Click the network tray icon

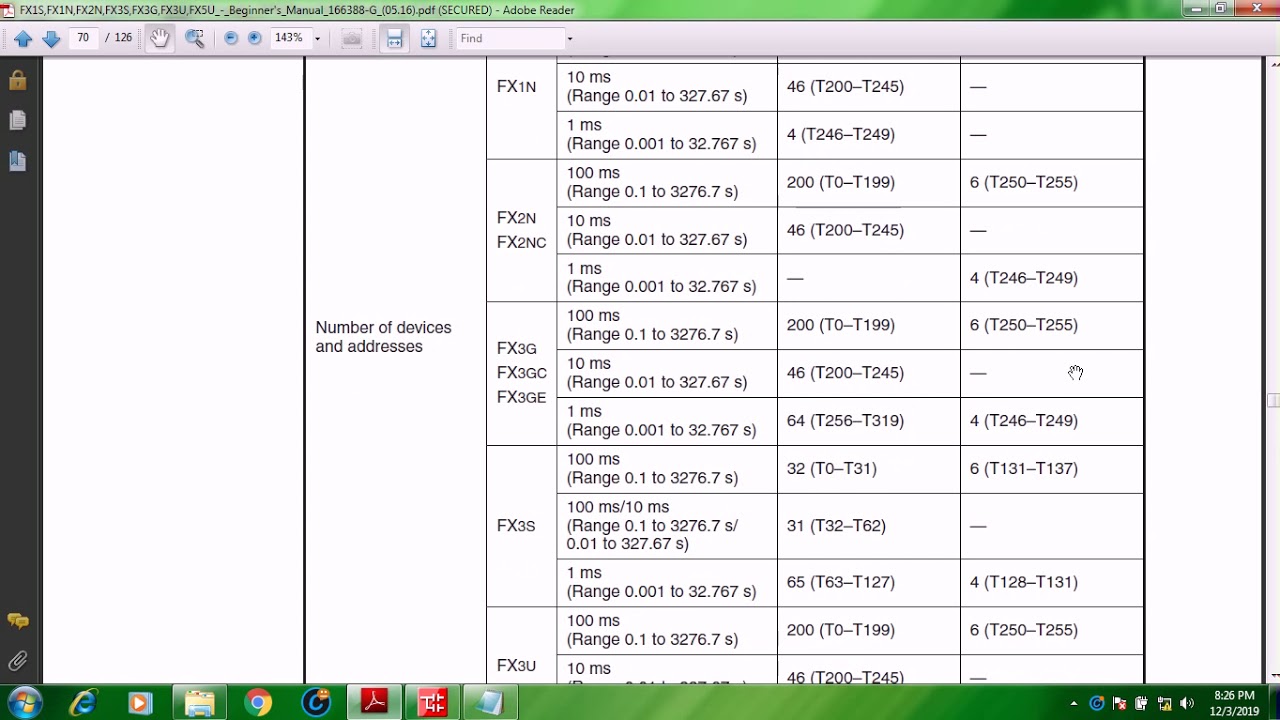1164,703
